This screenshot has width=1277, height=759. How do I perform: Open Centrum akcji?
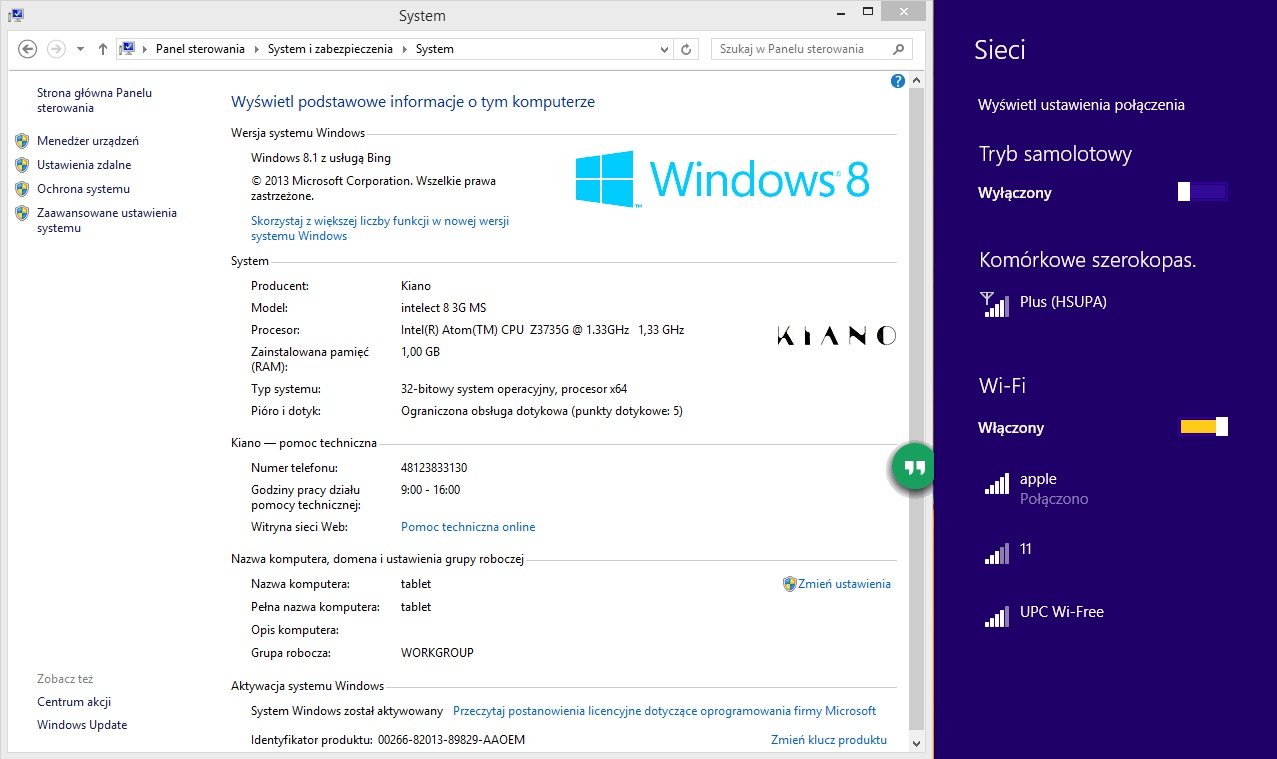pyautogui.click(x=74, y=702)
